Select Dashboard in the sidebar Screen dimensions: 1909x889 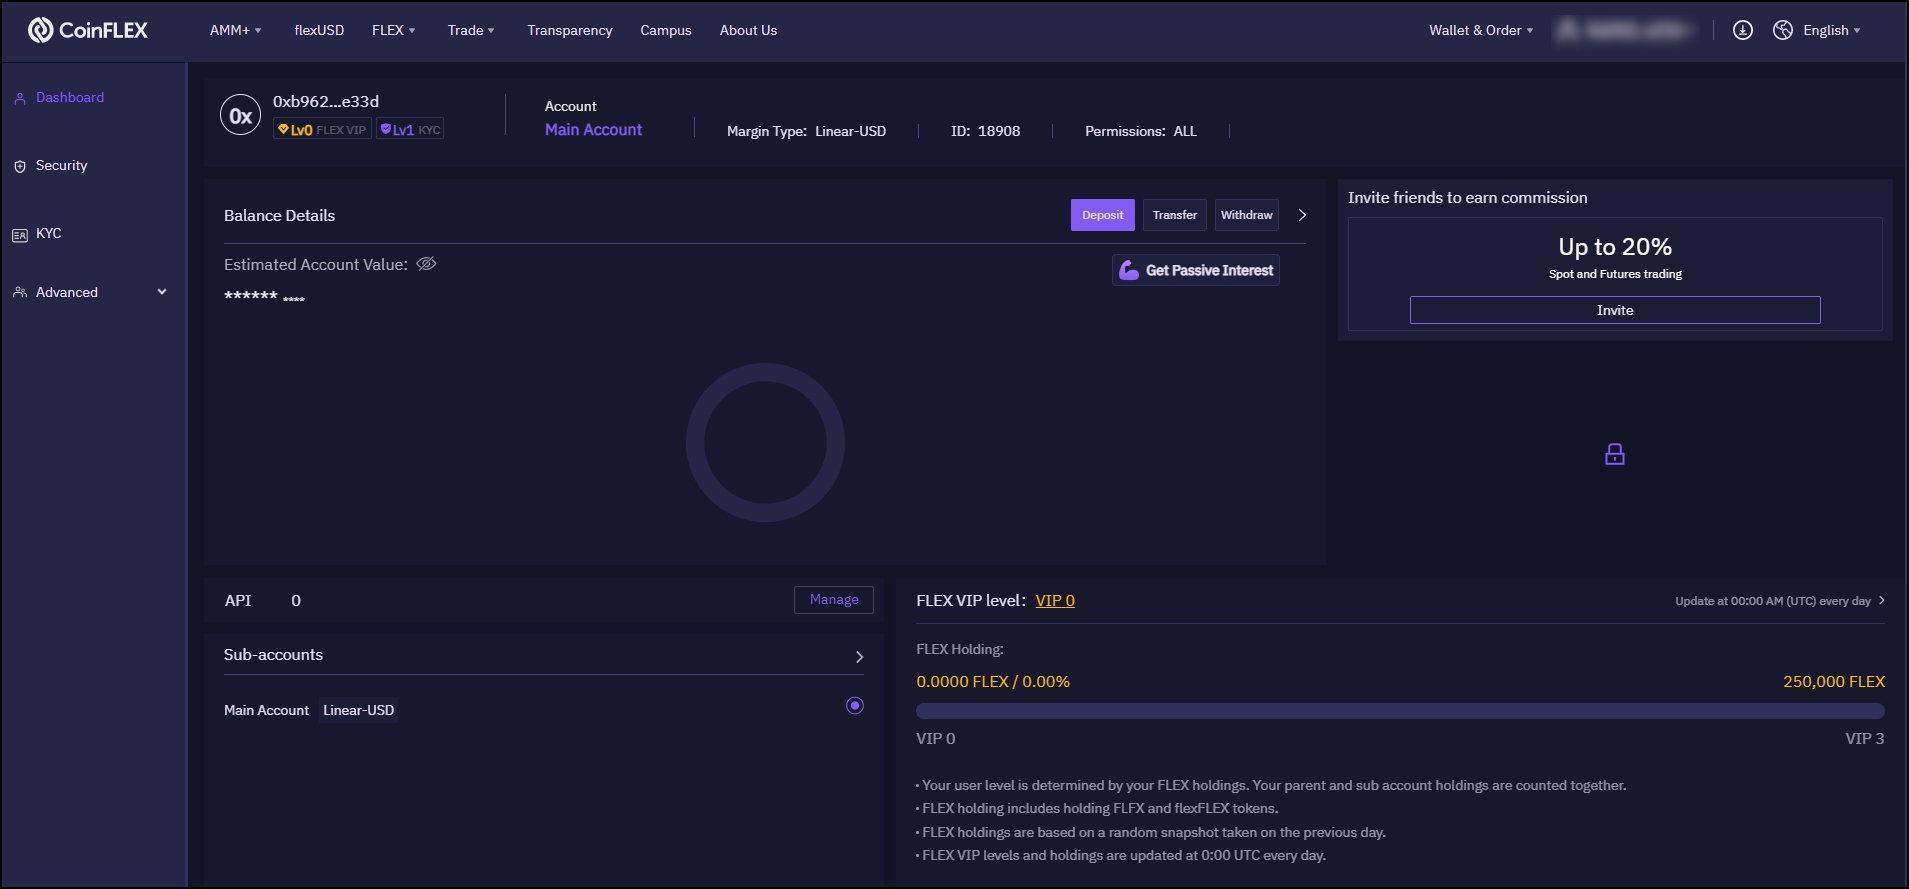tap(70, 97)
